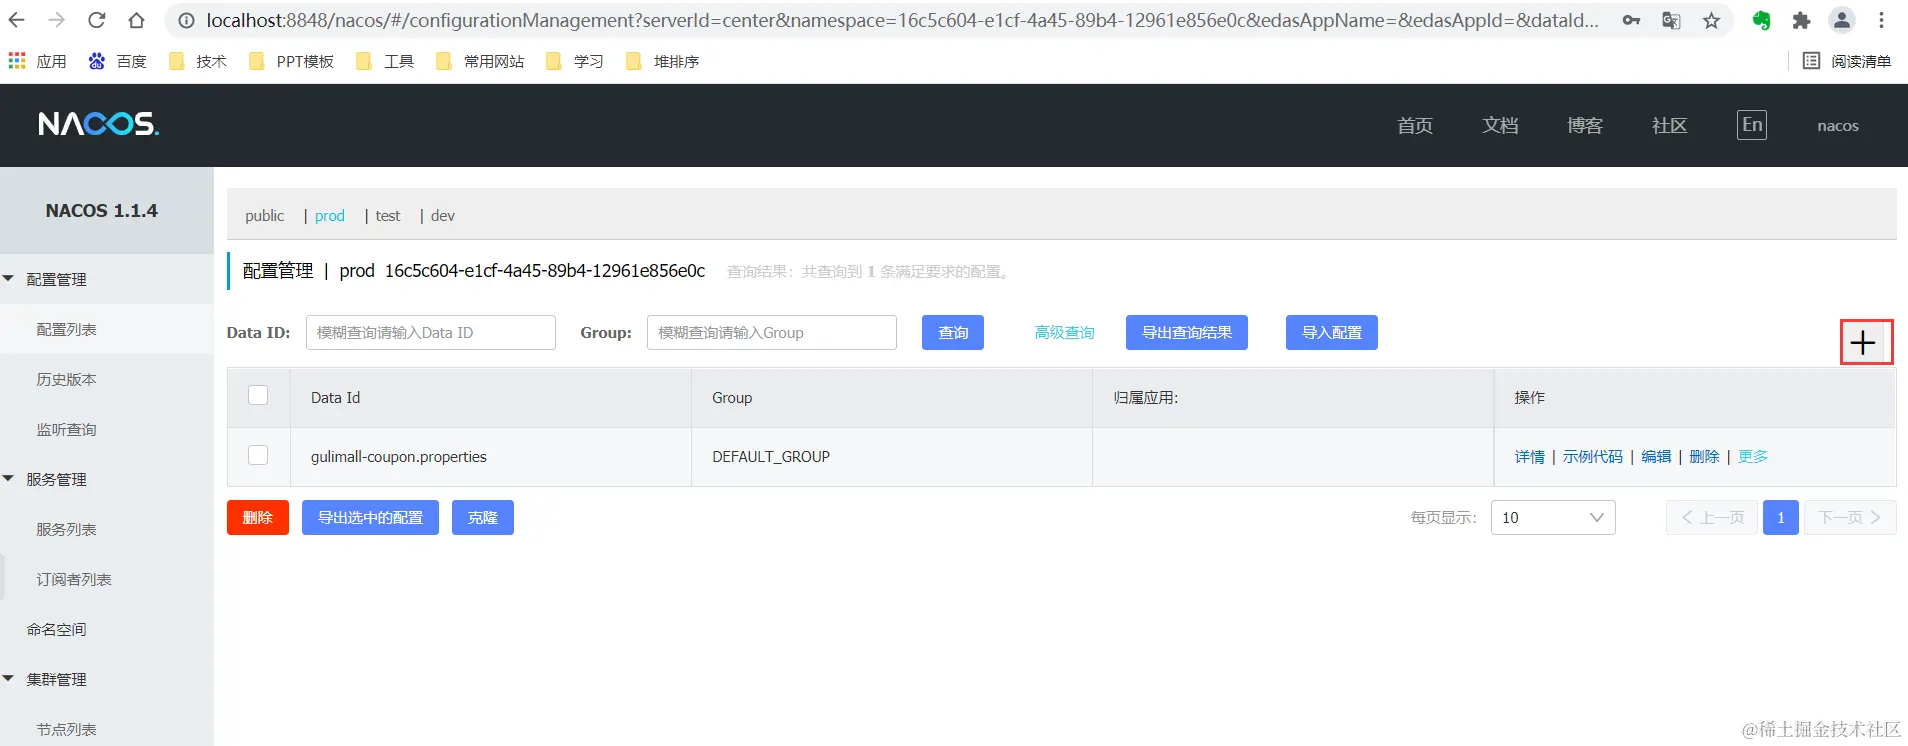The width and height of the screenshot is (1908, 746).
Task: Go back with the browser back arrow
Action: (17, 20)
